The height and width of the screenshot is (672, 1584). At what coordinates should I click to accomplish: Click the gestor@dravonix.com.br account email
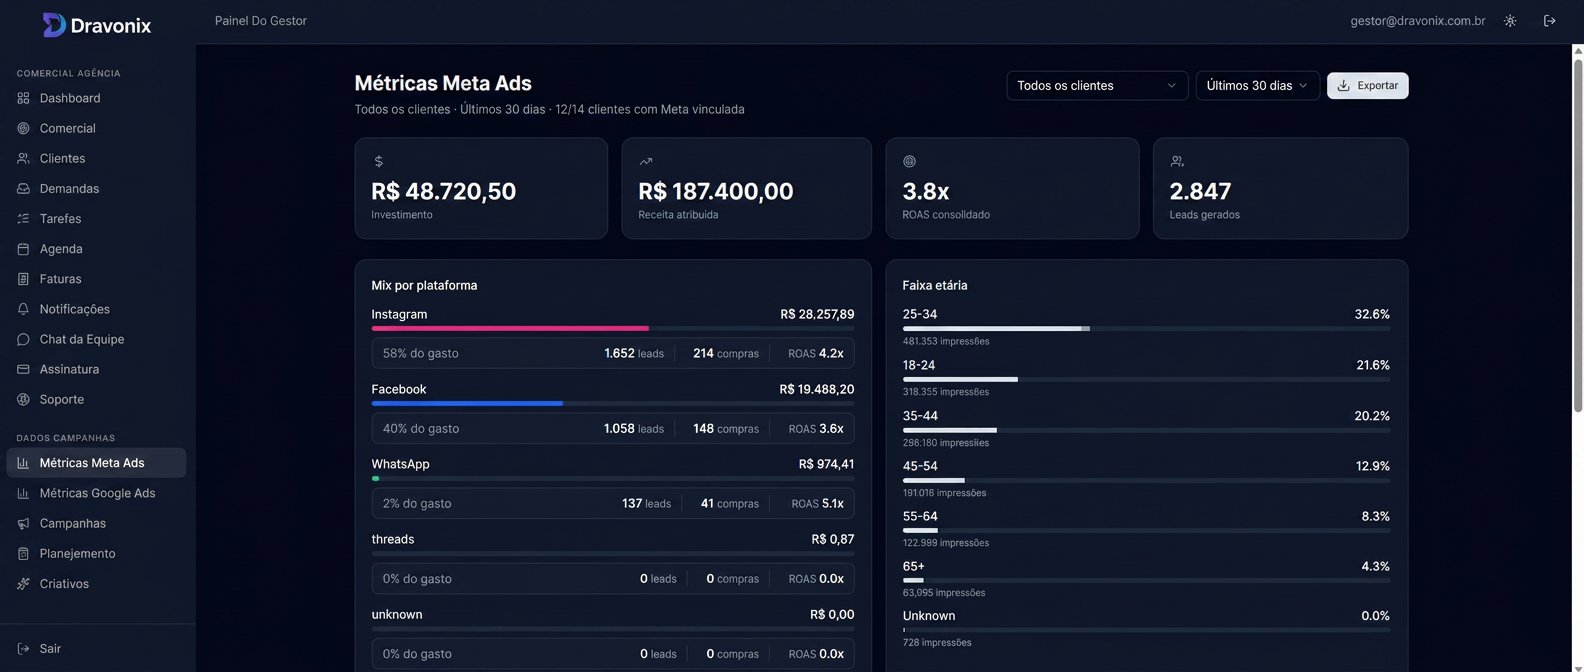tap(1417, 21)
